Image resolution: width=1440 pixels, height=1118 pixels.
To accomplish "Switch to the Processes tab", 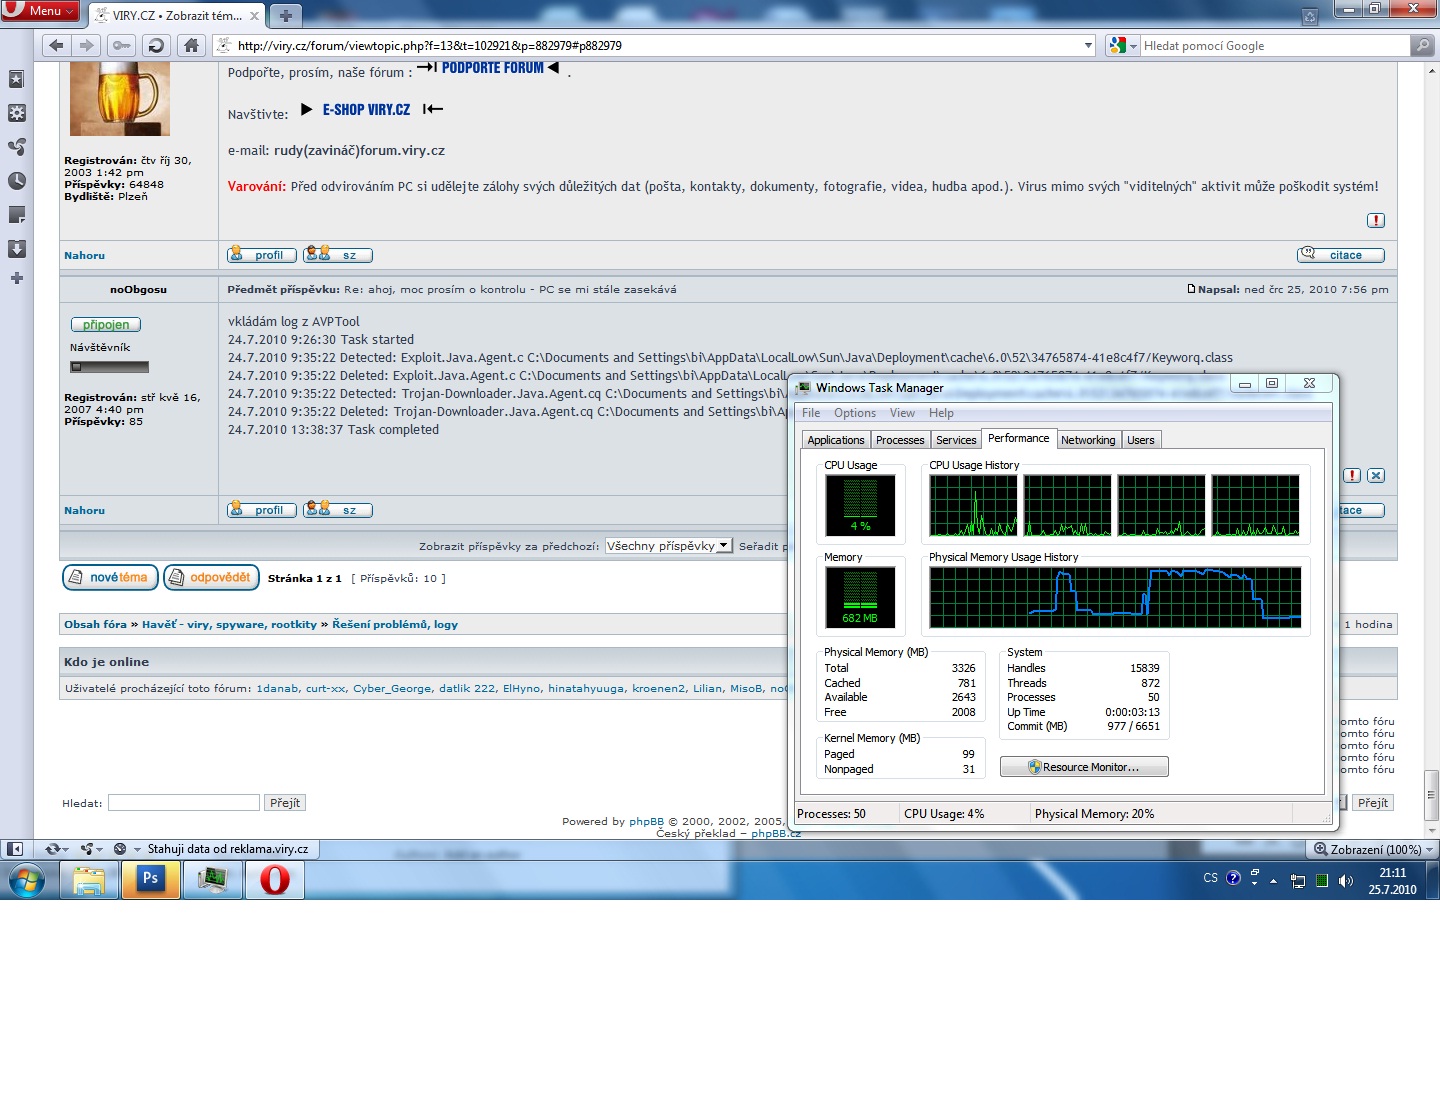I will 899,440.
